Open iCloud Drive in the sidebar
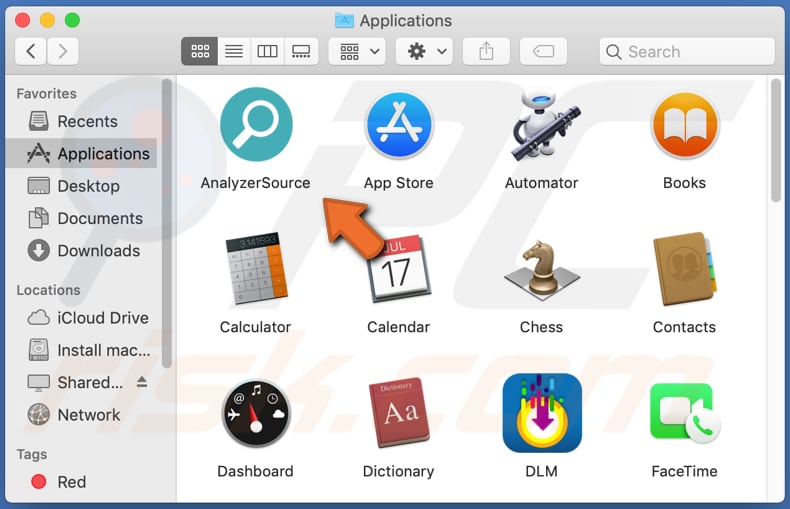 (81, 318)
